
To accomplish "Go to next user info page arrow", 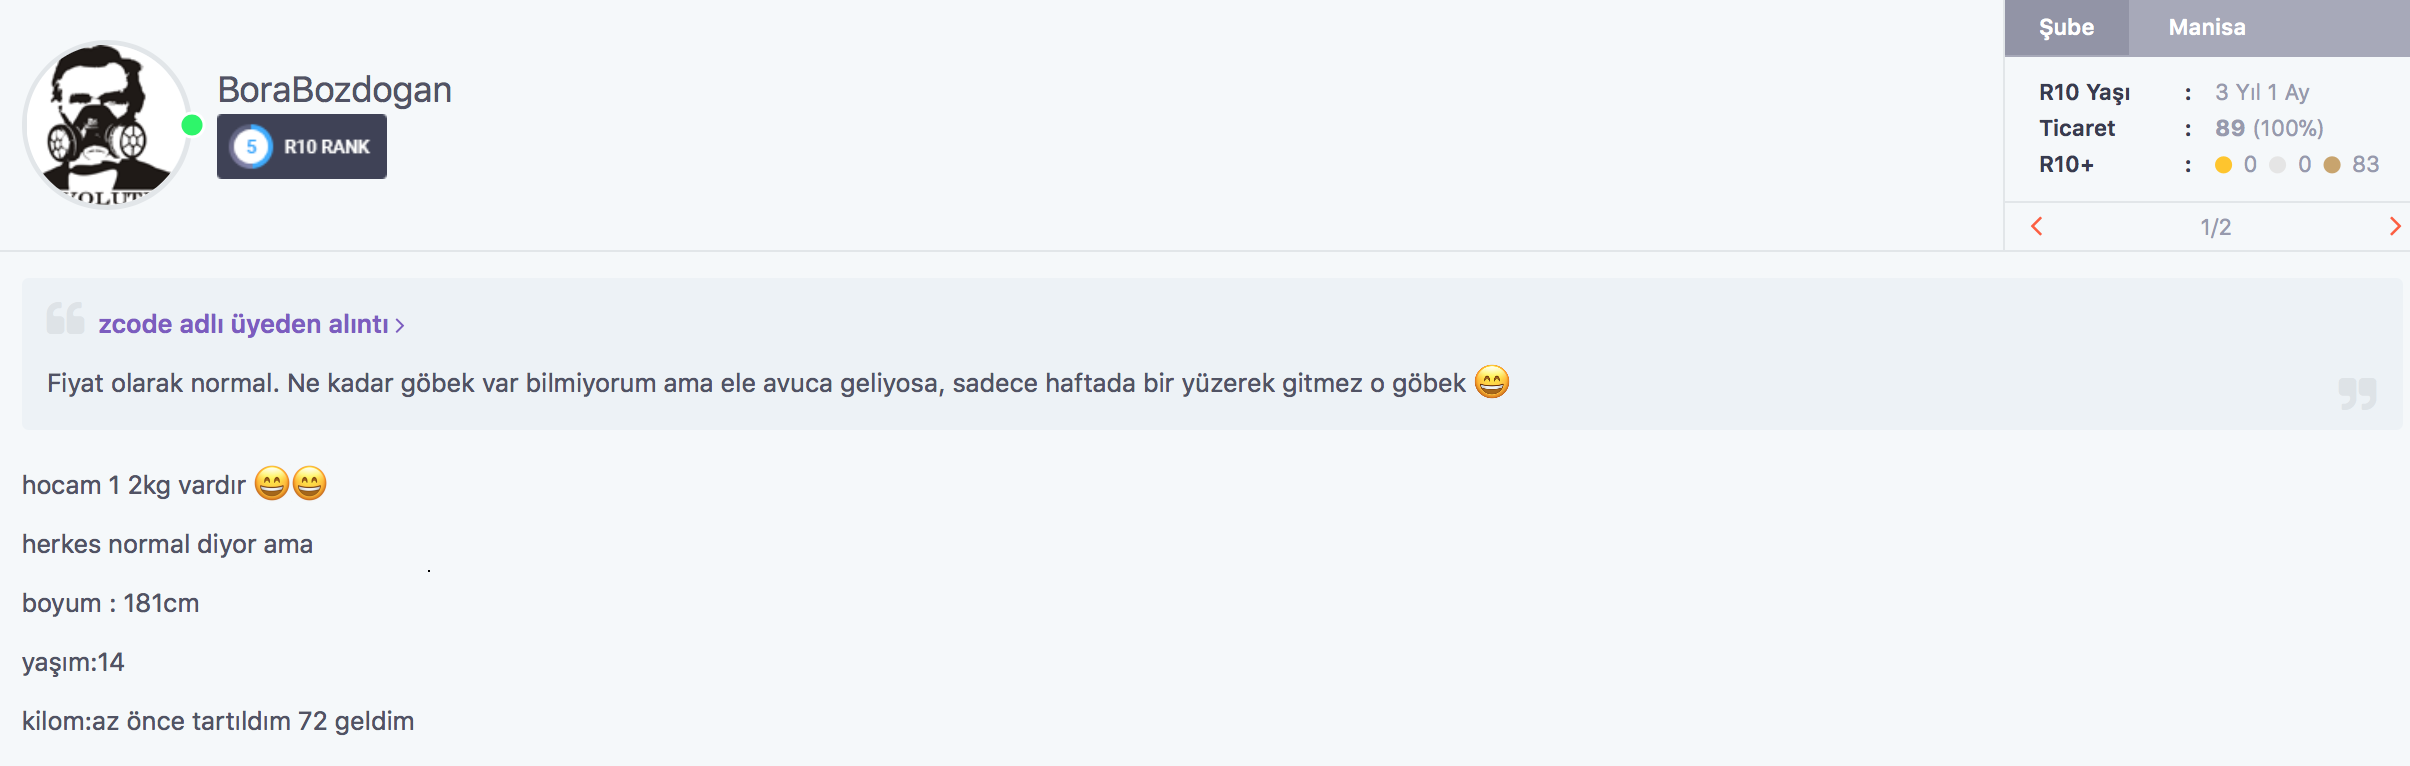I will coord(2395,226).
